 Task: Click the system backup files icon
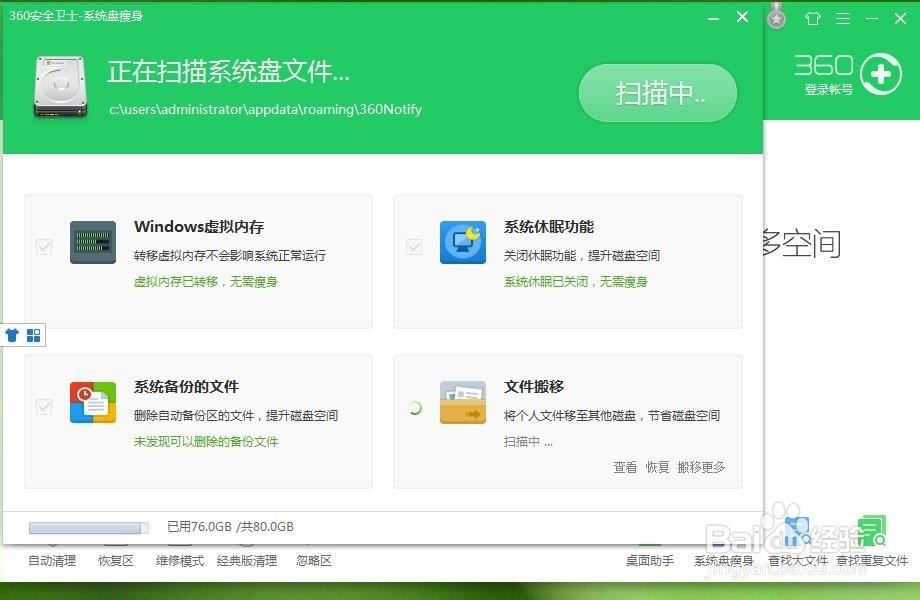point(93,402)
